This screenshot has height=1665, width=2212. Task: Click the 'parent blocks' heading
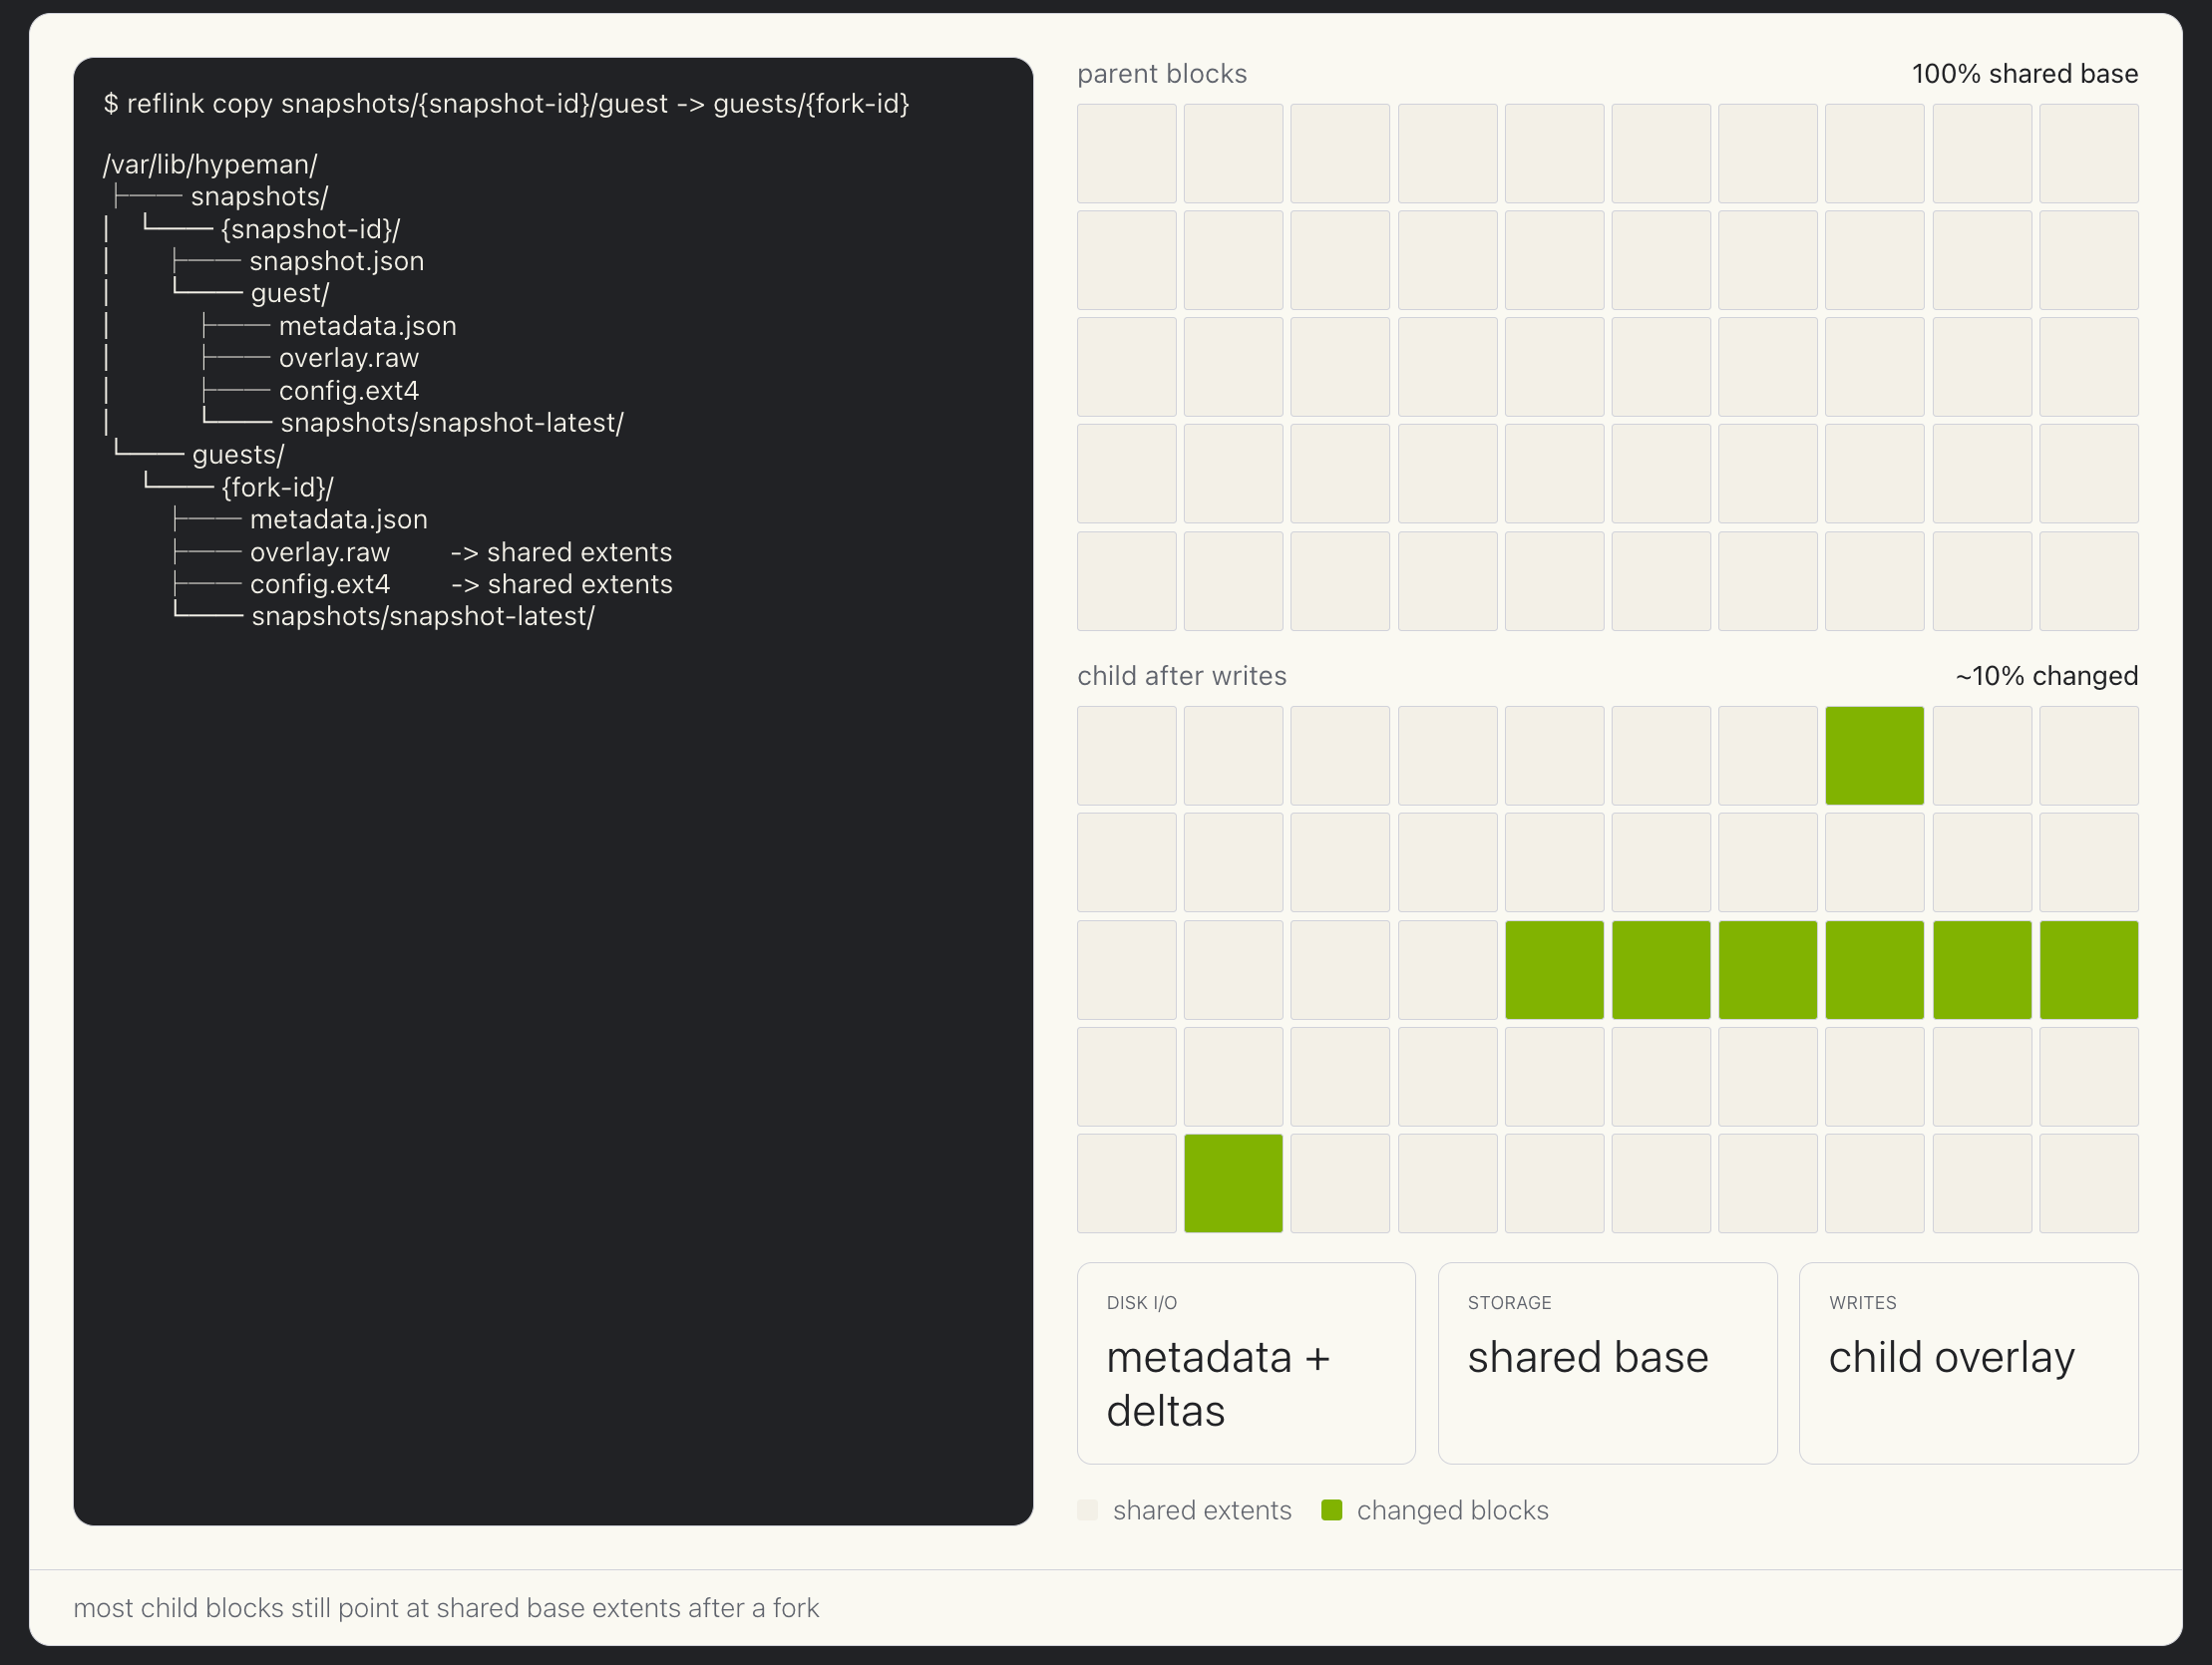[1161, 74]
